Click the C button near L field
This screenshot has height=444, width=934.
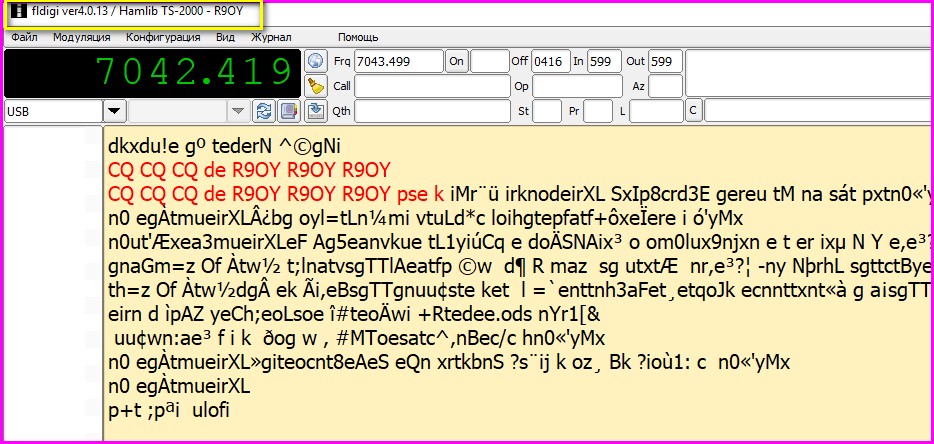click(x=692, y=110)
